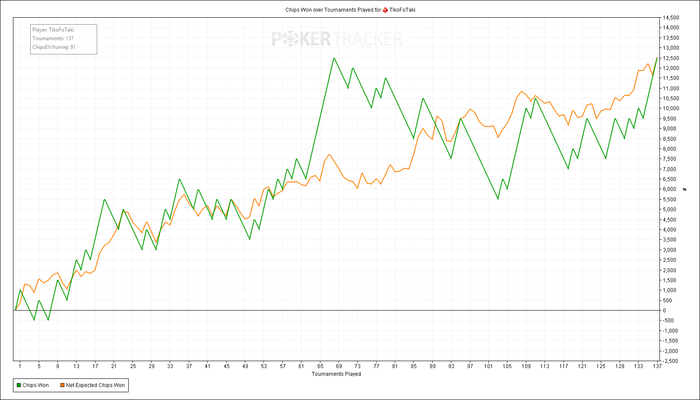
Task: Click the x-axis tick label '69'
Action: click(x=339, y=366)
